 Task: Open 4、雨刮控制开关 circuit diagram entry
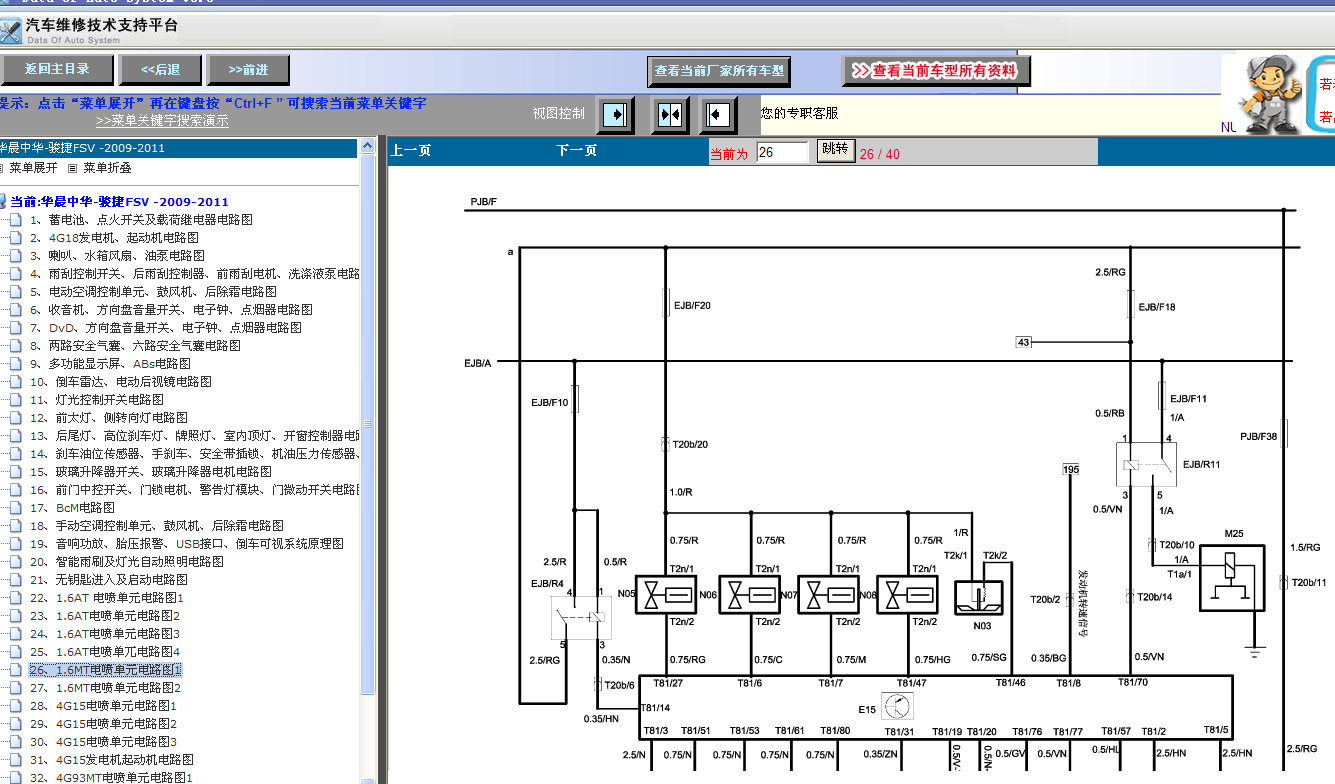click(x=194, y=274)
